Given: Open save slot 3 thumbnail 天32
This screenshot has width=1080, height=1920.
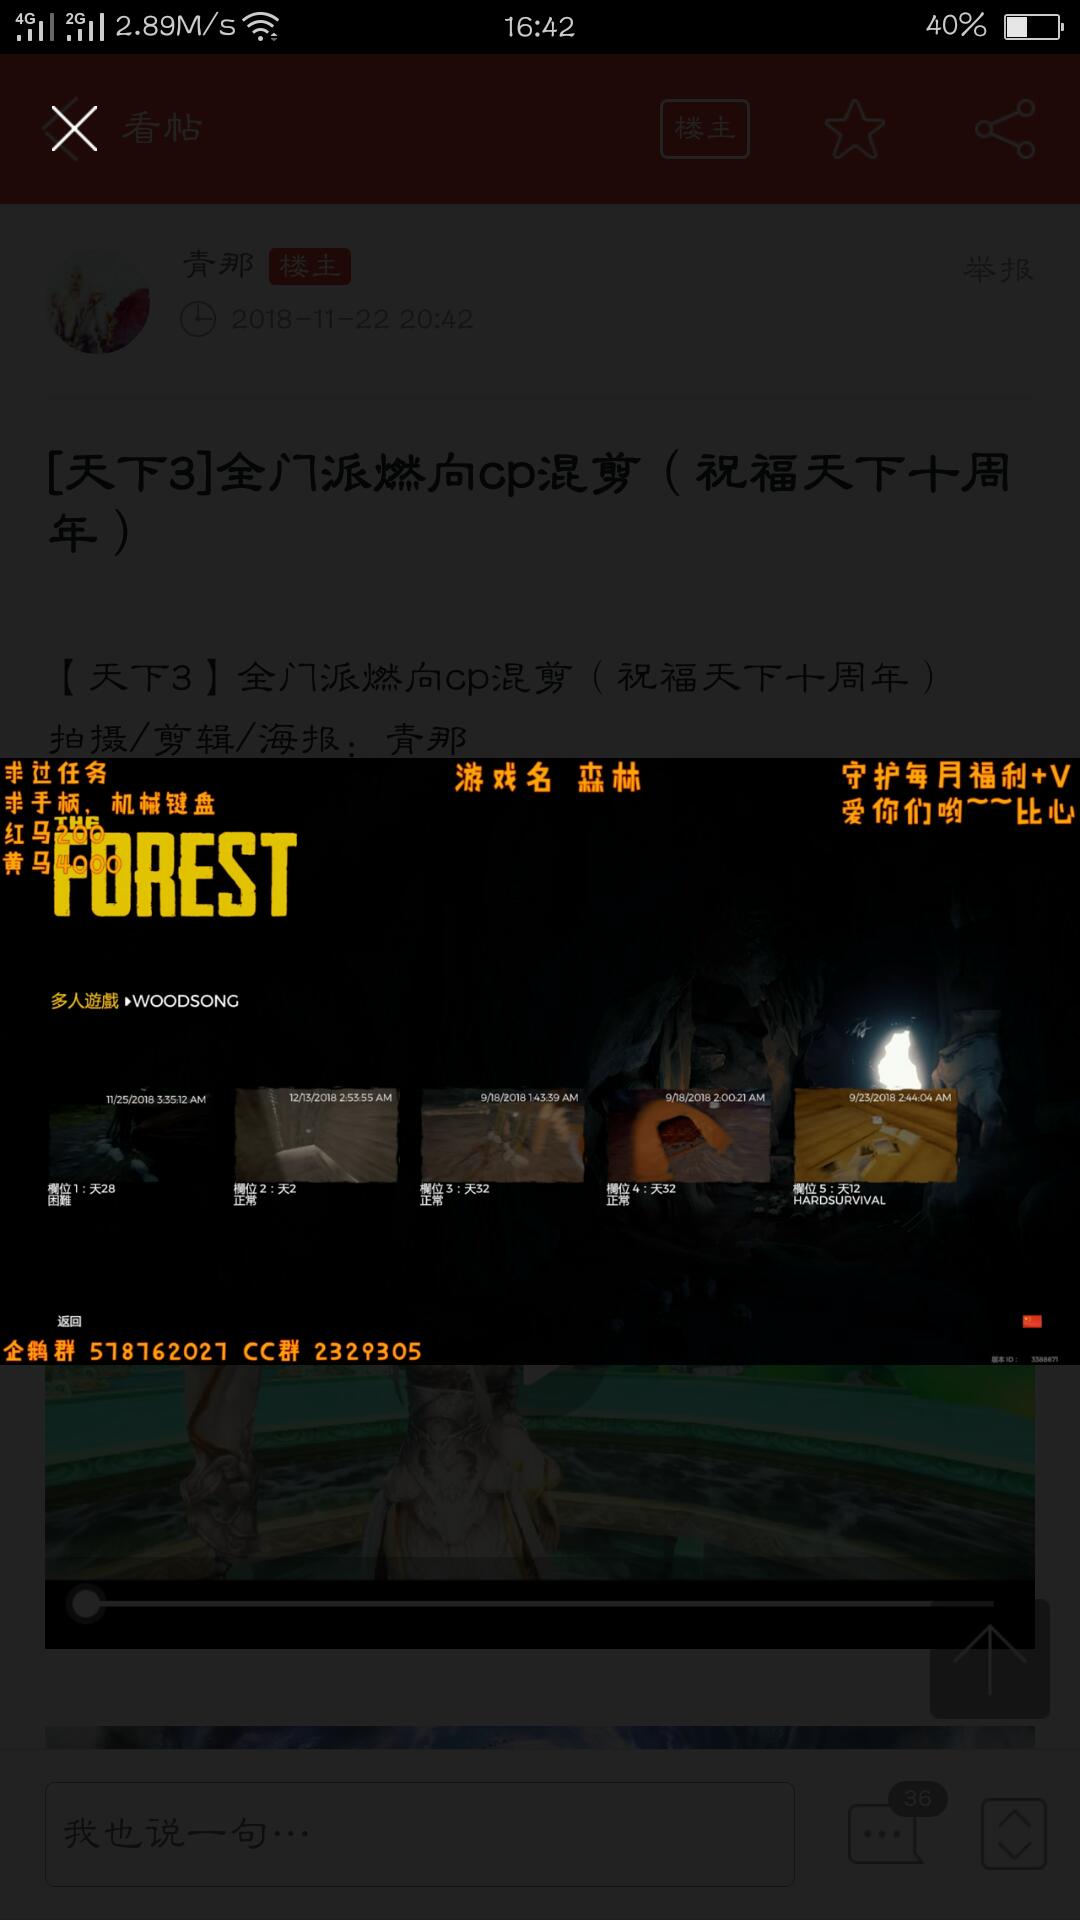Looking at the screenshot, I should [502, 1135].
